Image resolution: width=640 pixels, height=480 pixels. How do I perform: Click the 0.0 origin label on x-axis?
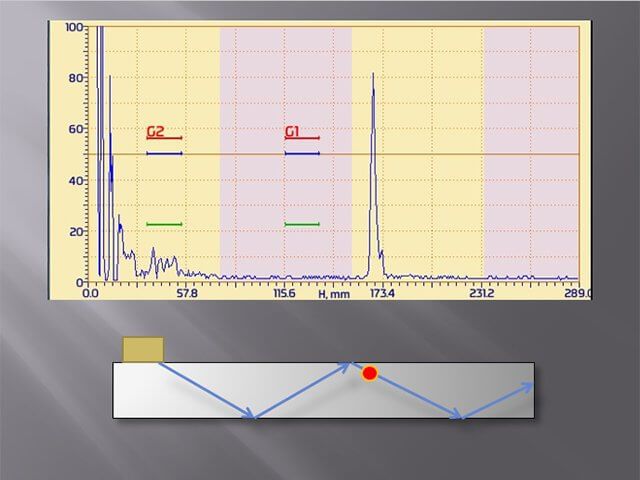90,294
